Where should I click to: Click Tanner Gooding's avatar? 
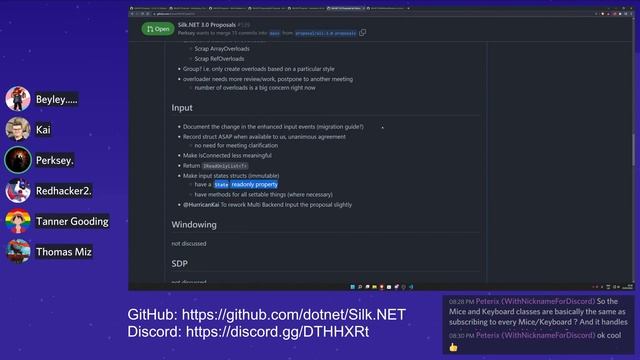[x=18, y=221]
